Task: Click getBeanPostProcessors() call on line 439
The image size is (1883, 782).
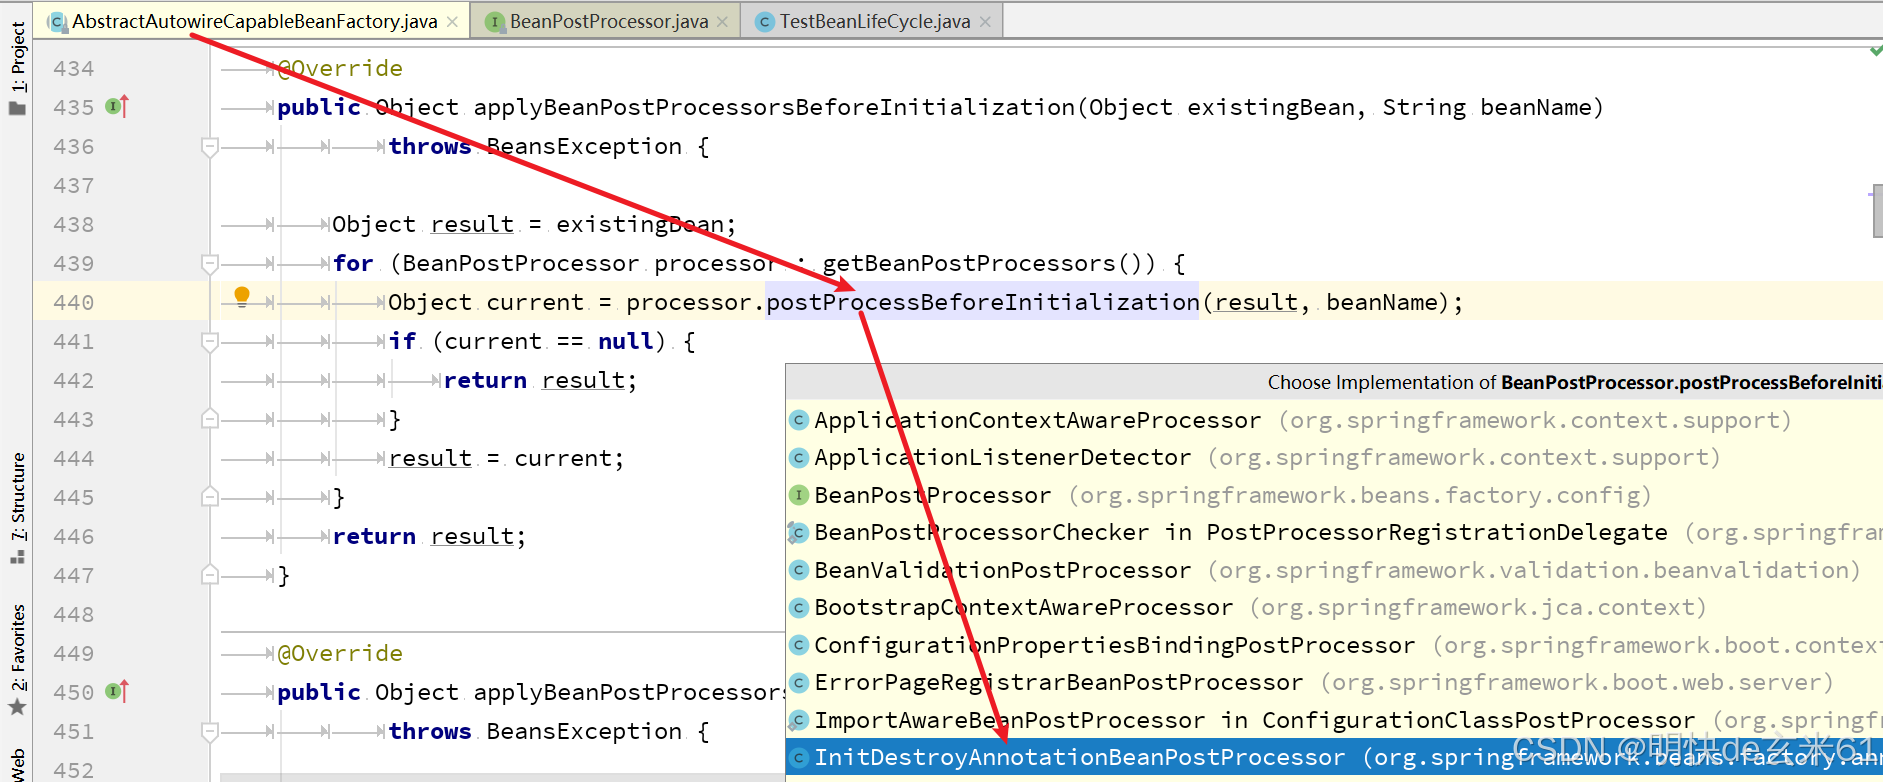Action: (x=988, y=264)
